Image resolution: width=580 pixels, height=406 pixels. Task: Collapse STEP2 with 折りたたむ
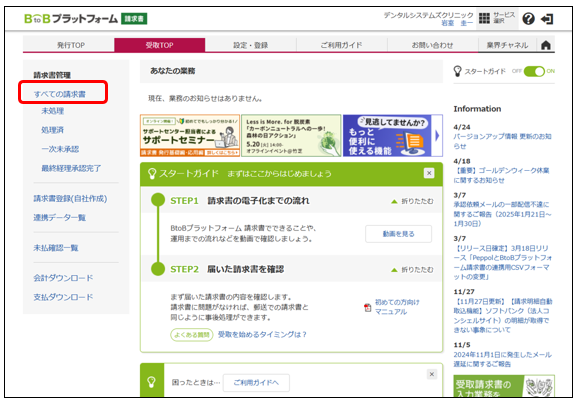412,270
